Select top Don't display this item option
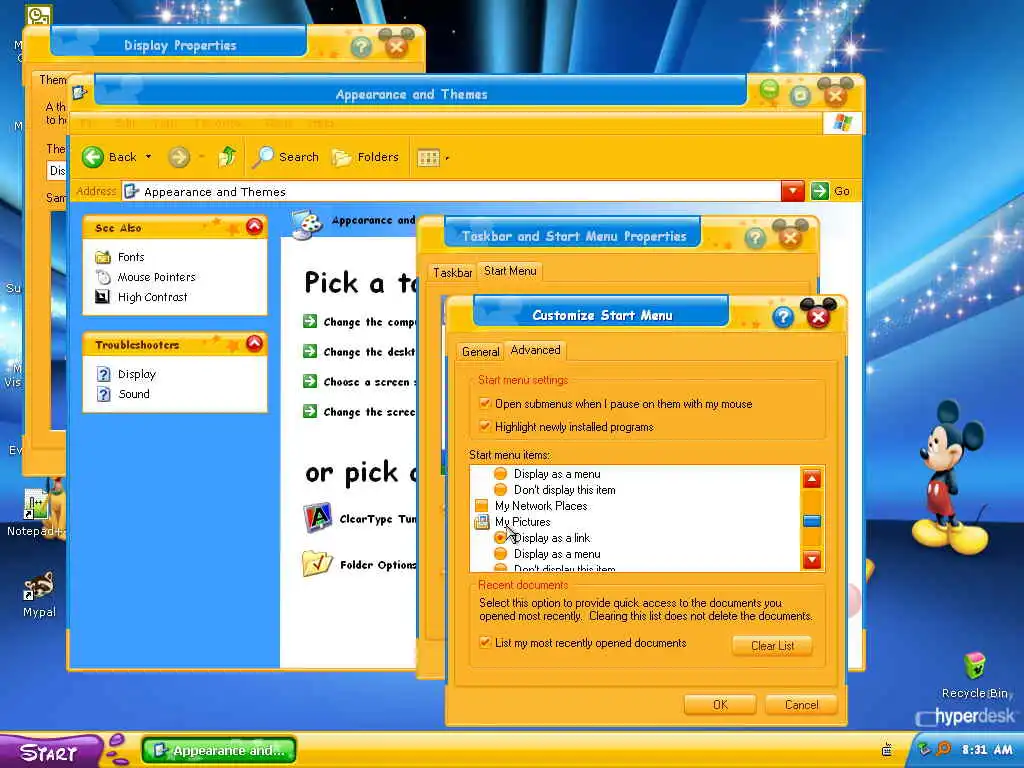1024x768 pixels. (x=500, y=490)
